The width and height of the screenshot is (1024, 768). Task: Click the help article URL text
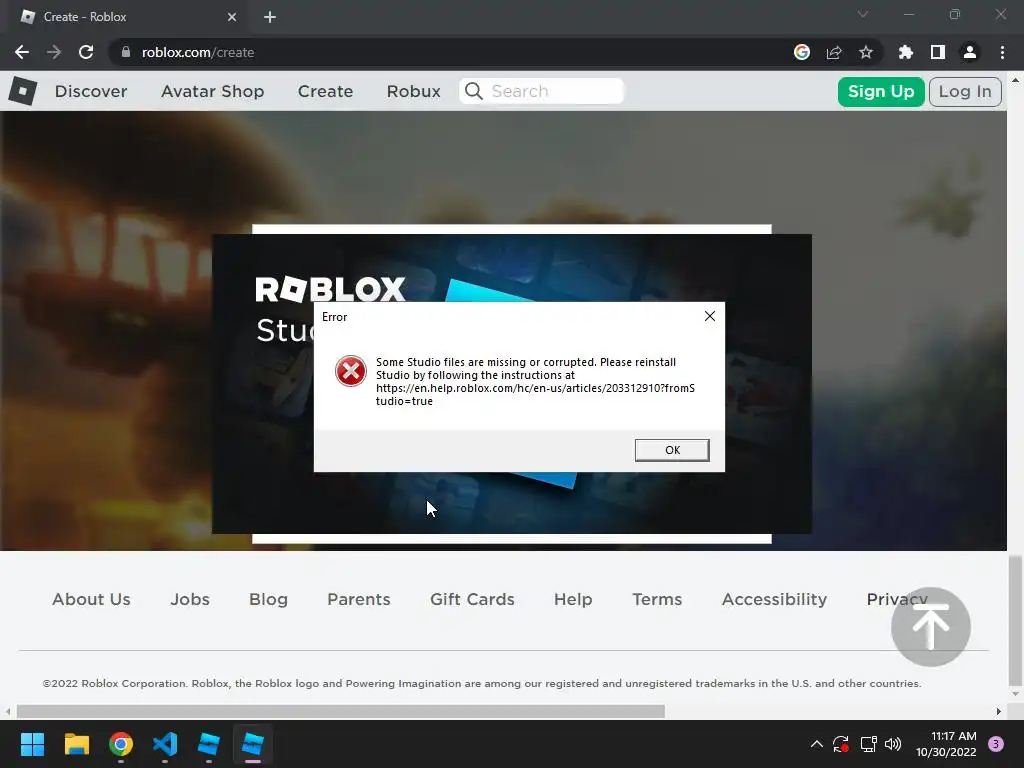(x=535, y=394)
